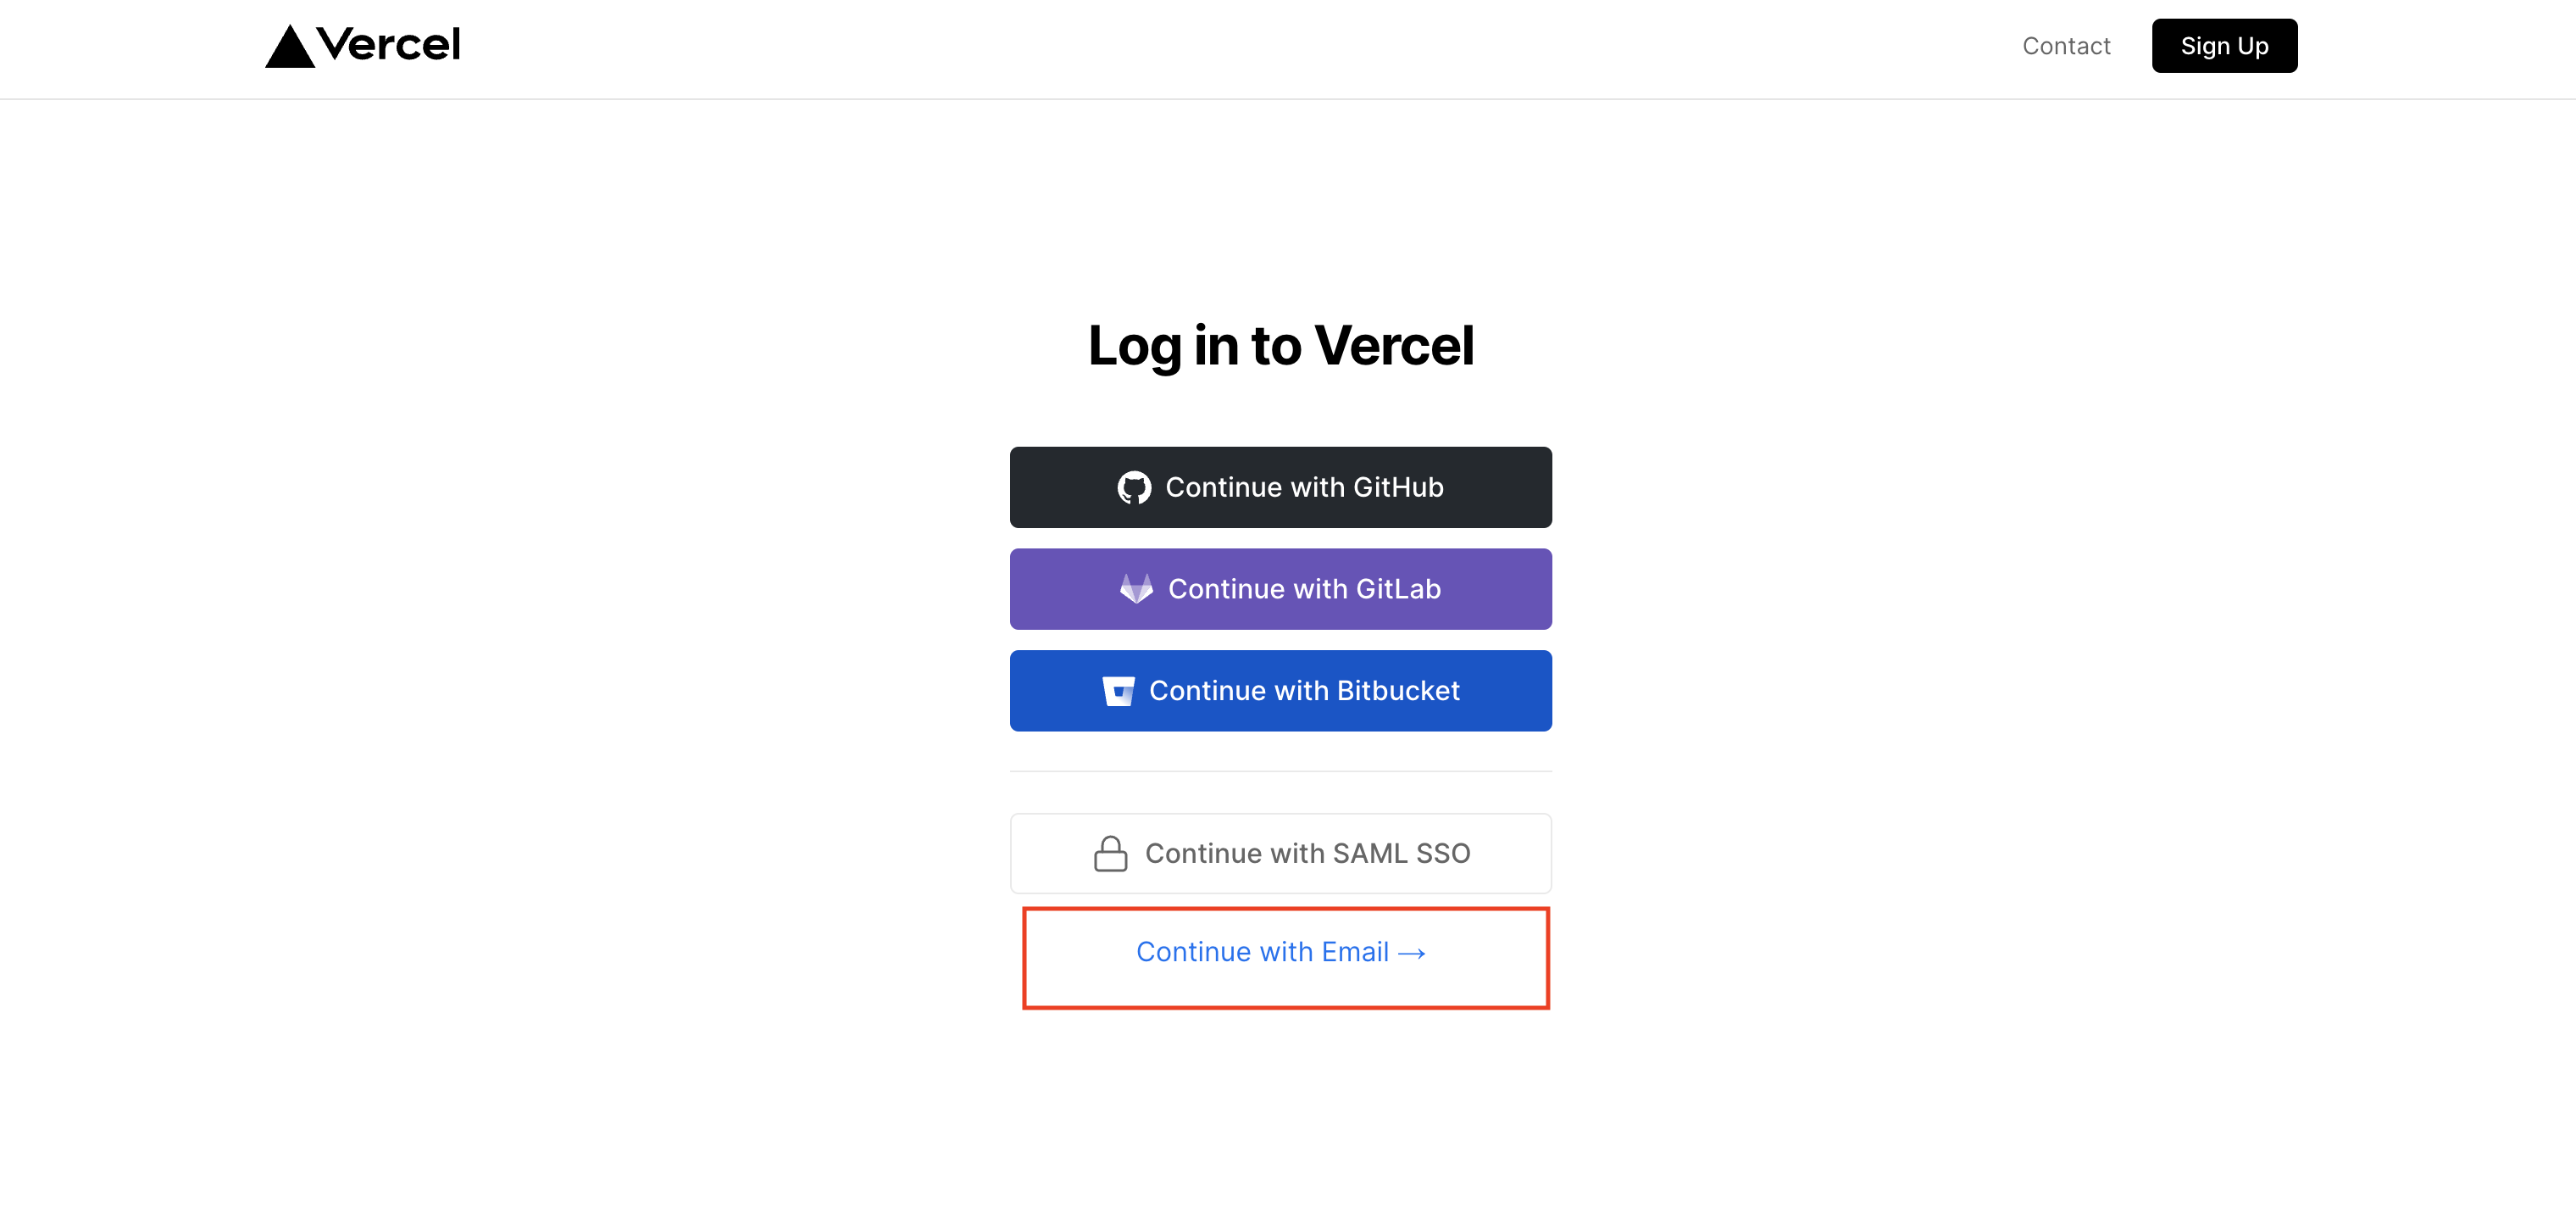The width and height of the screenshot is (2576, 1224).
Task: Click the Vercel wordmark in the header
Action: point(388,45)
